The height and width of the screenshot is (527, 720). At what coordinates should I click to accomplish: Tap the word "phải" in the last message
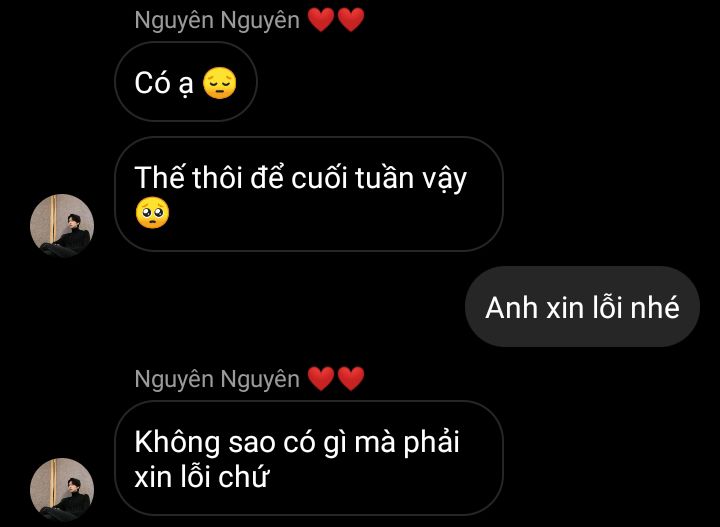coord(431,443)
